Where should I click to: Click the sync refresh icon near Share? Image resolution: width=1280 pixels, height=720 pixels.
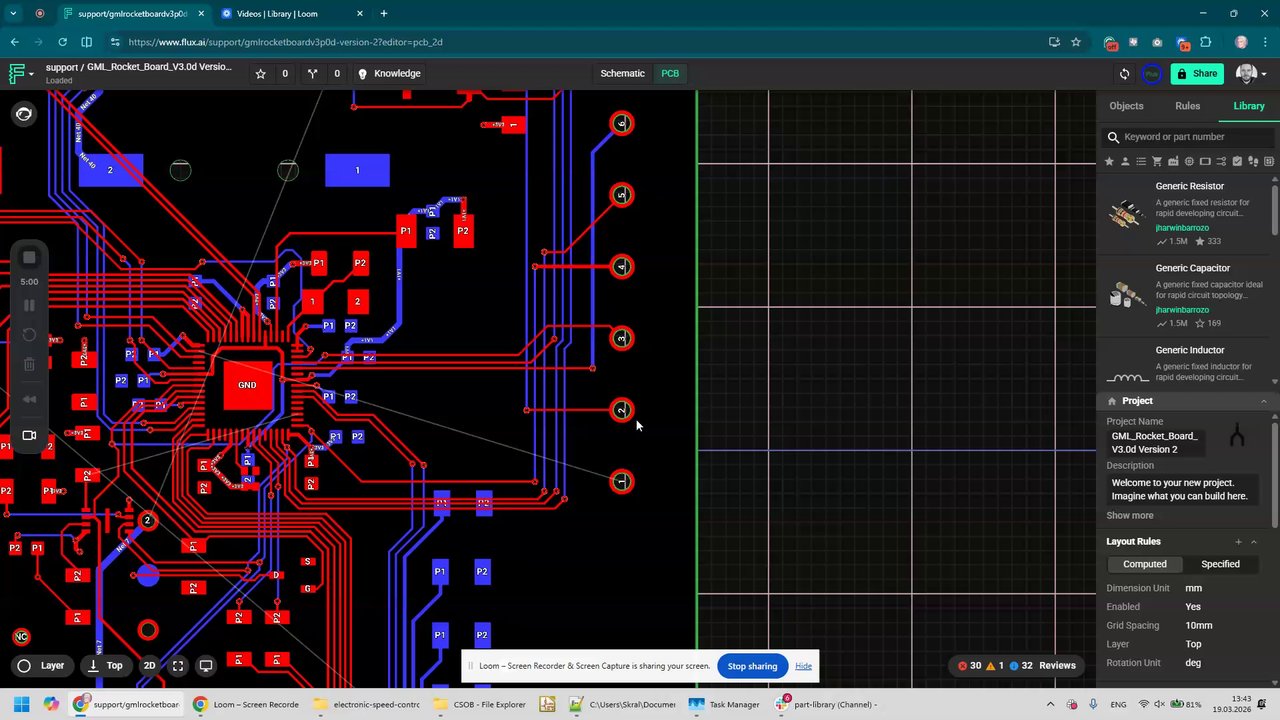1124,74
